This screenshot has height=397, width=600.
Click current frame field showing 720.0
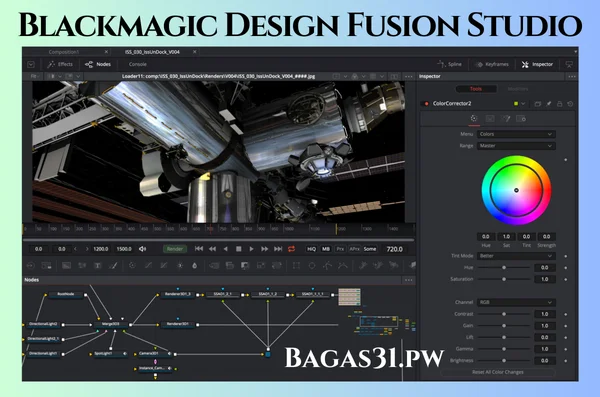coord(395,249)
